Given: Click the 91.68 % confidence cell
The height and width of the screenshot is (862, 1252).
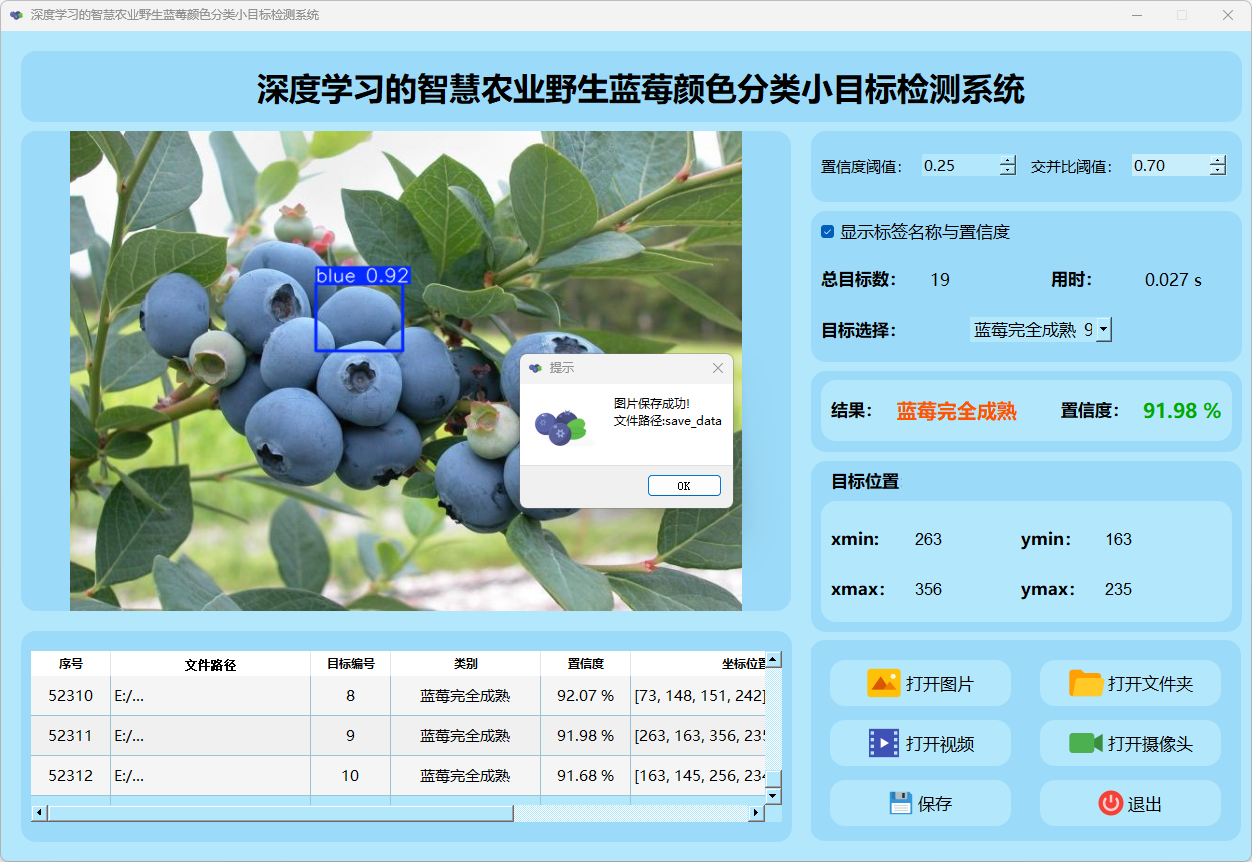Looking at the screenshot, I should point(586,776).
